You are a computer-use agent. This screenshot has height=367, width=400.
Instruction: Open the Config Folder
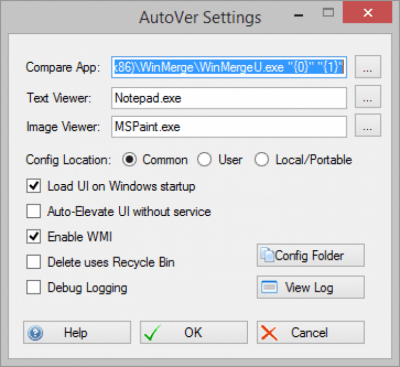click(311, 255)
